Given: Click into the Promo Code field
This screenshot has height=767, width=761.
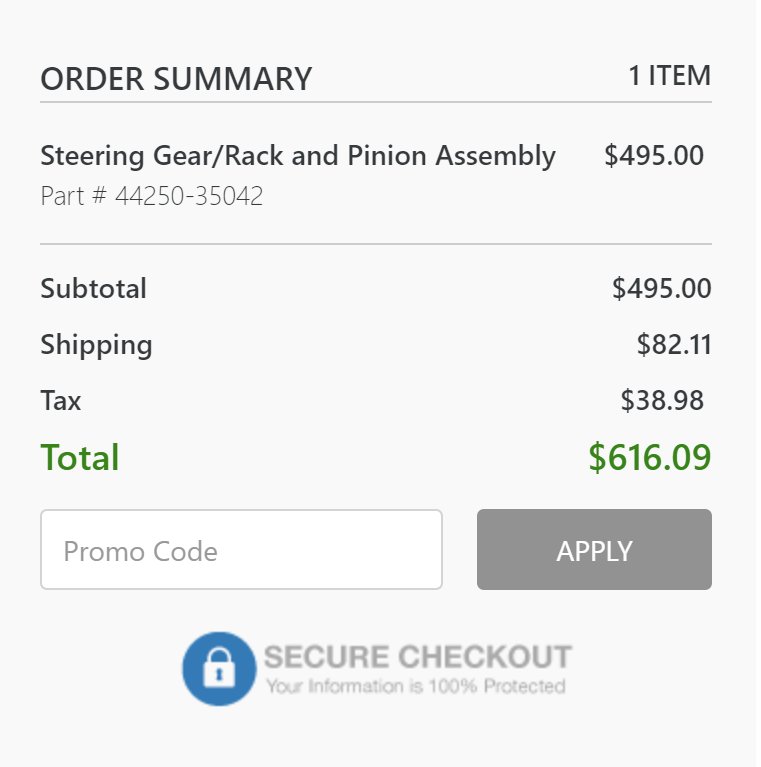Looking at the screenshot, I should pos(242,549).
